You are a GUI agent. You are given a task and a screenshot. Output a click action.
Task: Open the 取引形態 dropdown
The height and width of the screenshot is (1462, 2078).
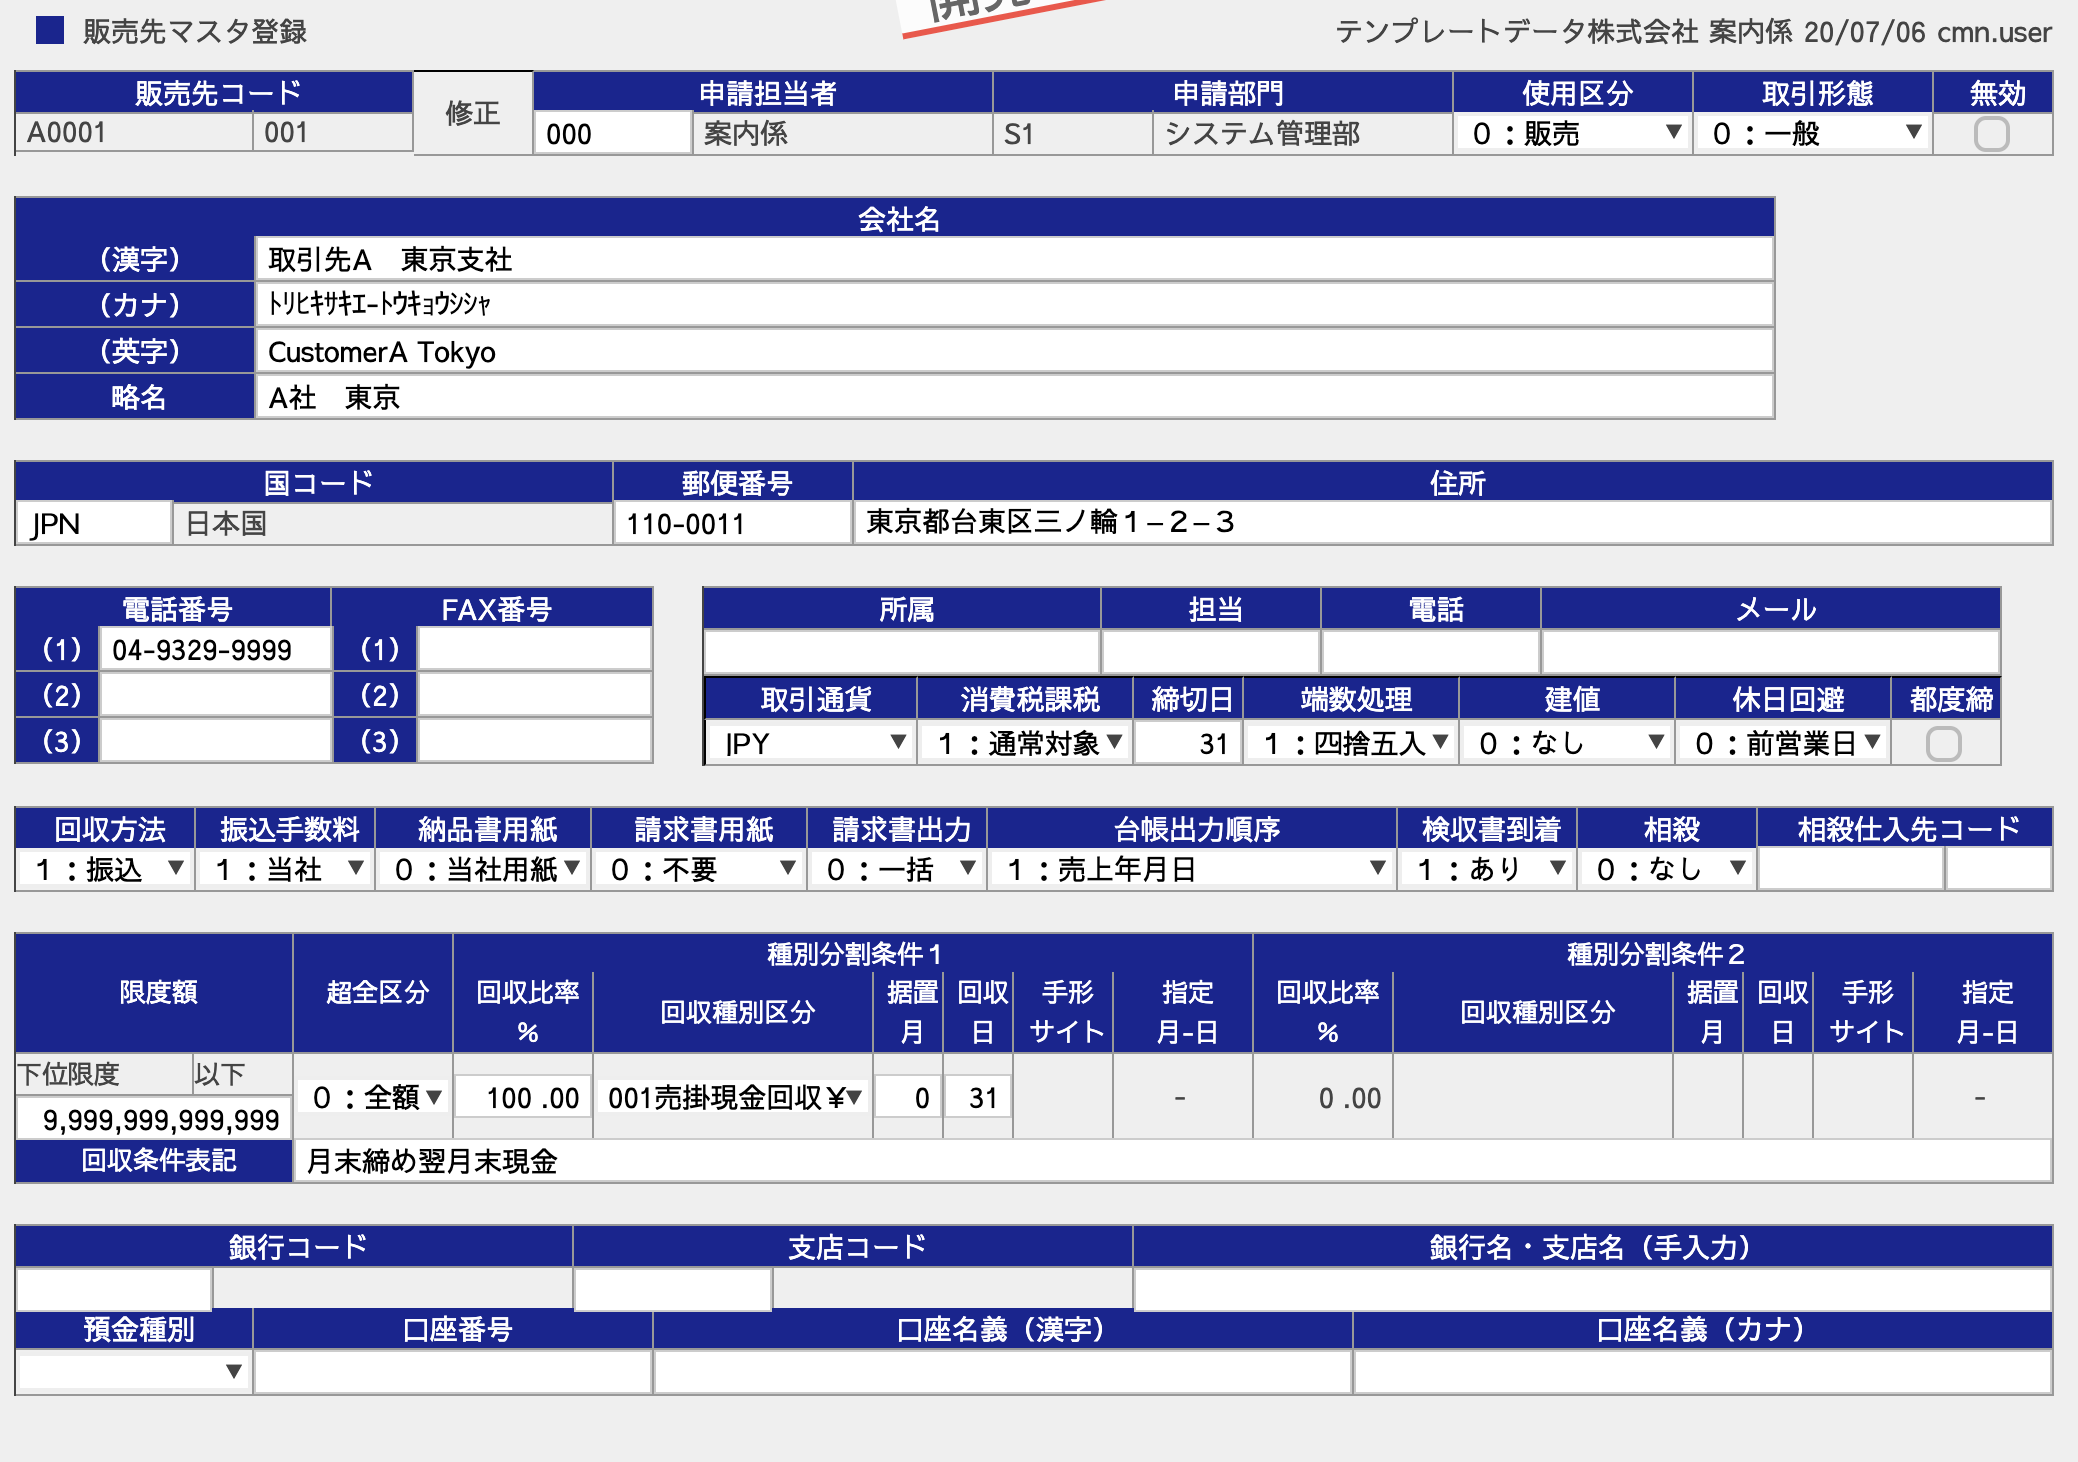click(x=1813, y=133)
